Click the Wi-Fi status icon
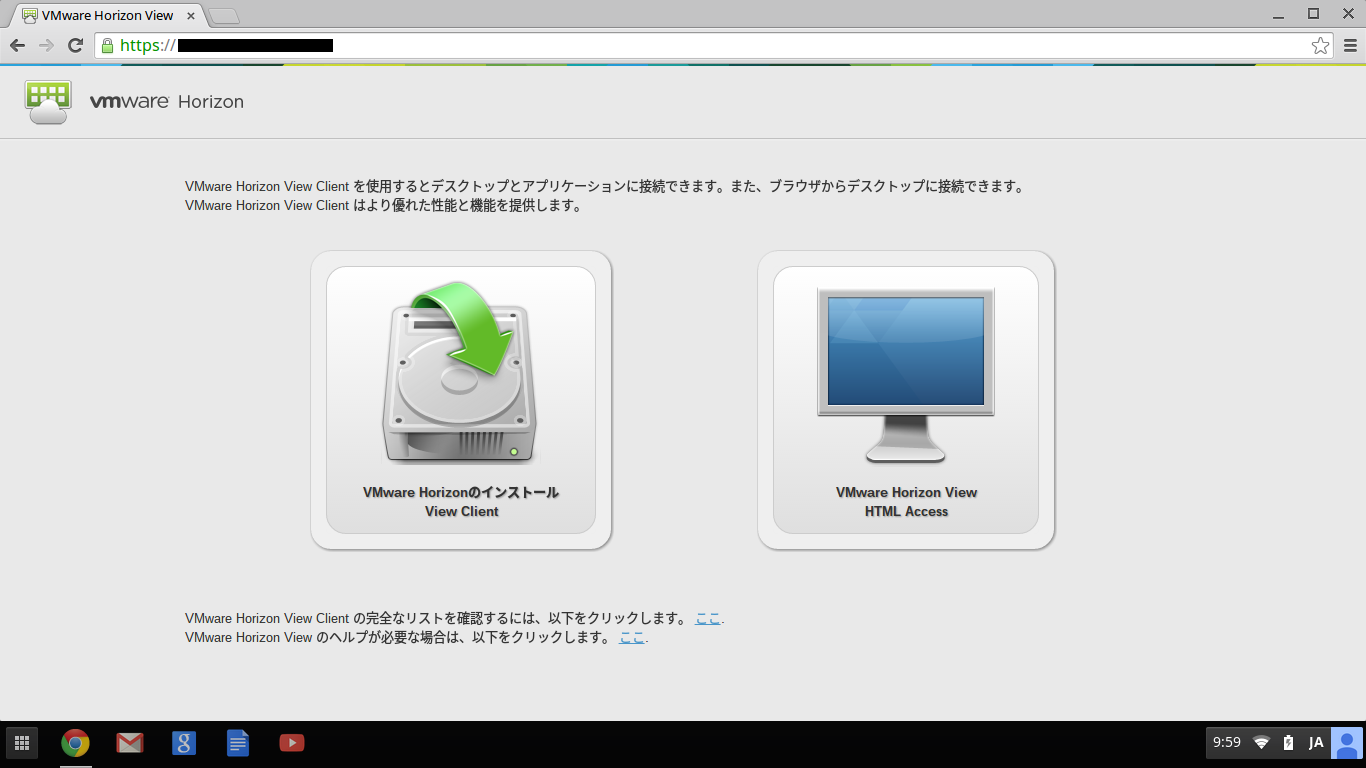 [x=1262, y=743]
